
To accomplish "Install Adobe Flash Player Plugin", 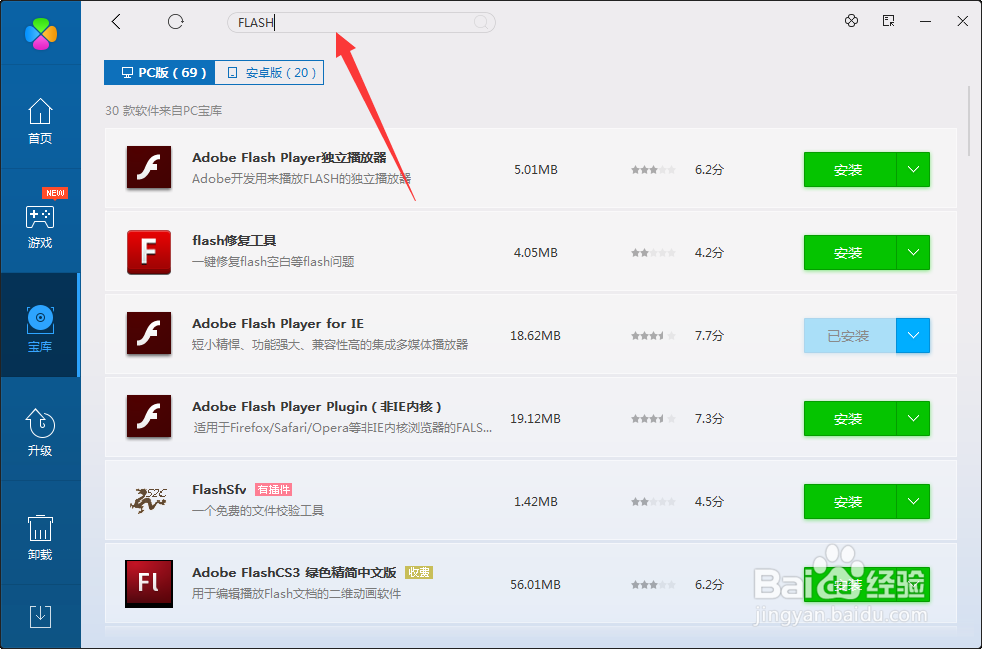I will tap(849, 418).
